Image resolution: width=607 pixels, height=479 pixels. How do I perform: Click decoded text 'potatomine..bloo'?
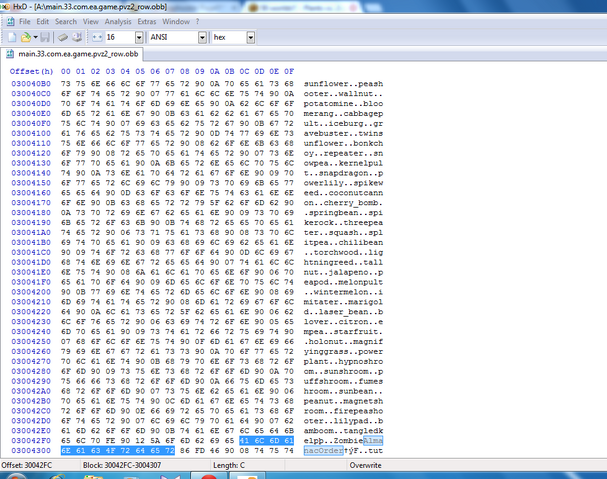[343, 104]
